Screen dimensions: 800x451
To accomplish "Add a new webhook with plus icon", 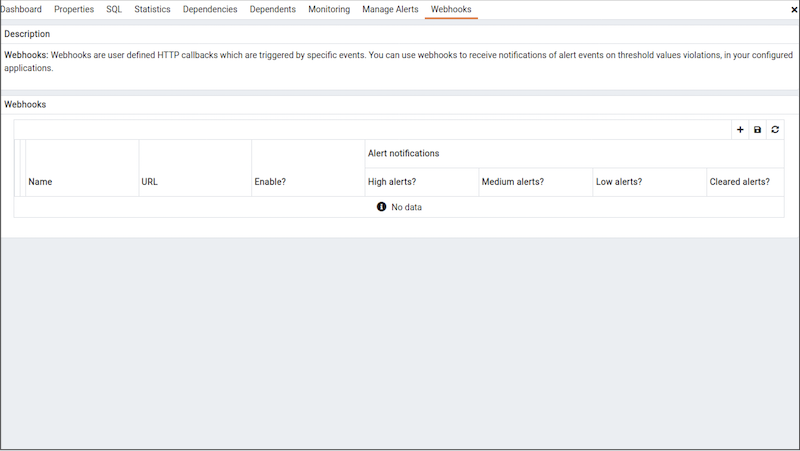I will coord(740,130).
